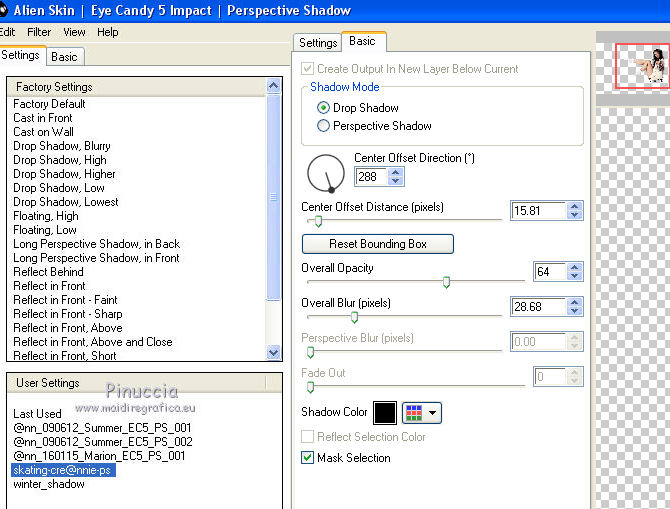Decrease Overall Opacity with down arrow
670x509 pixels.
[575, 276]
